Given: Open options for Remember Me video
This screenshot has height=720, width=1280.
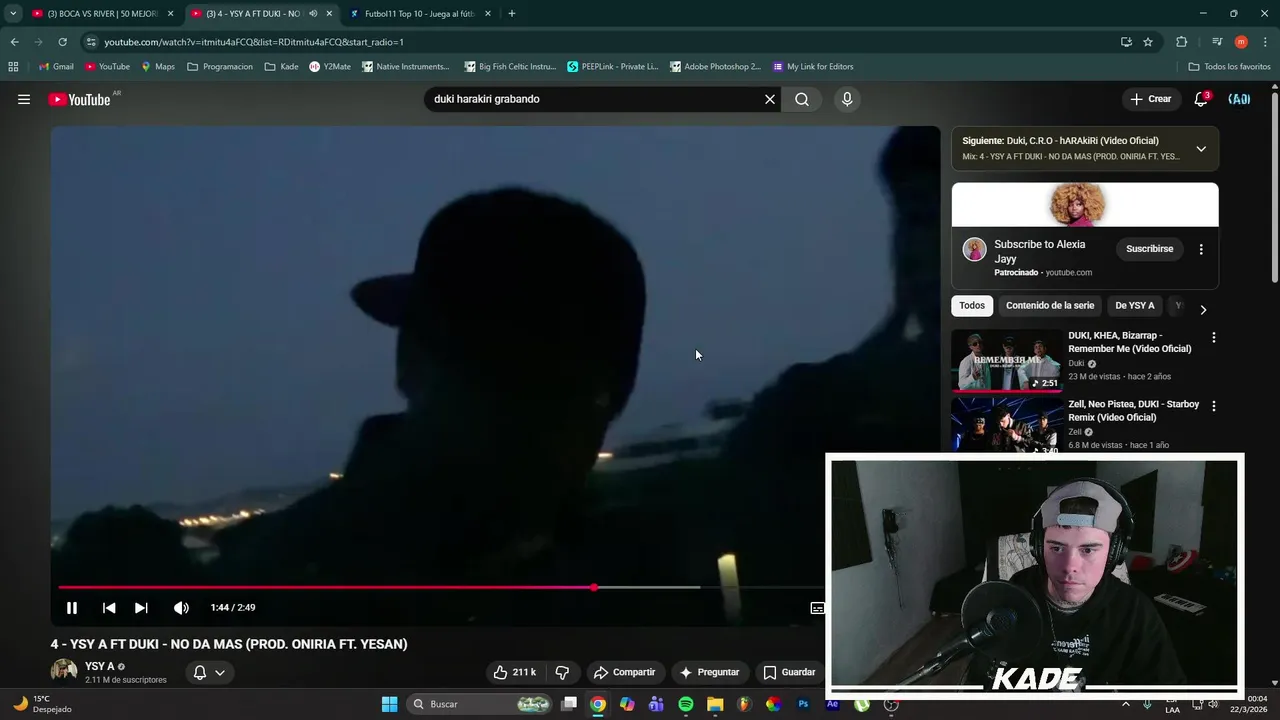Looking at the screenshot, I should click(x=1214, y=338).
